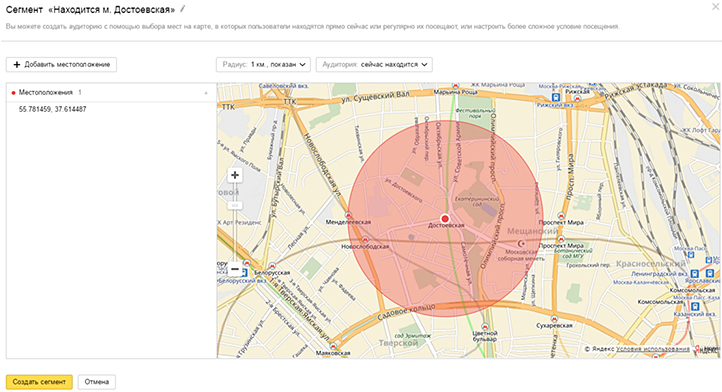The image size is (722, 392).
Task: Zoom out the map with minus button
Action: (235, 269)
